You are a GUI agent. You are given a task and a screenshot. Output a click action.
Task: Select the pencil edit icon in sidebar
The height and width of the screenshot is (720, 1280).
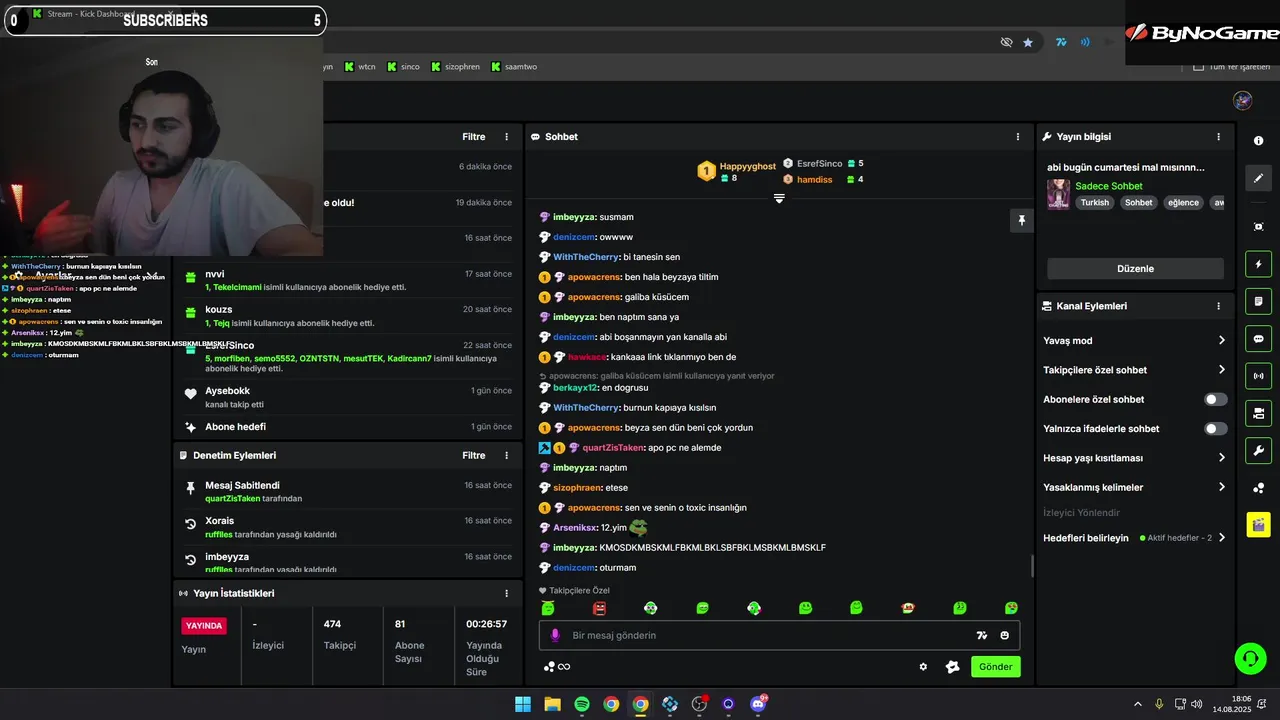(1258, 178)
